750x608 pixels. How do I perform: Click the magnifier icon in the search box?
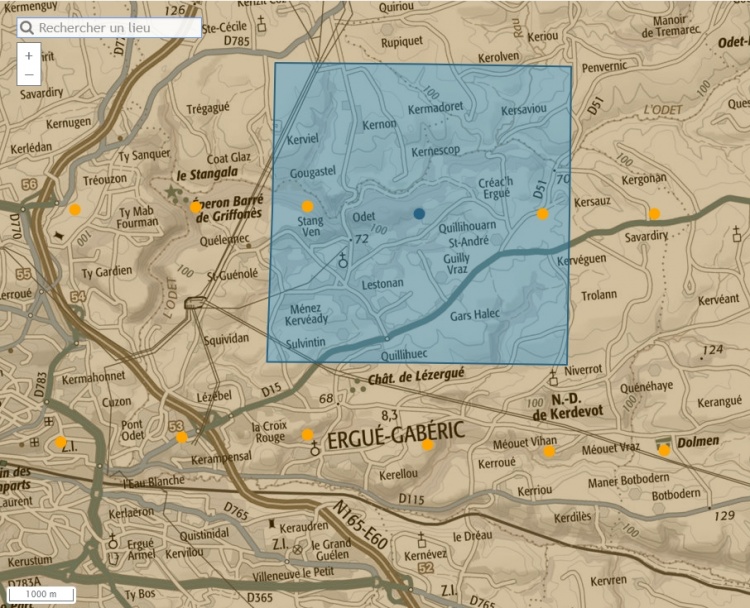pyautogui.click(x=28, y=28)
